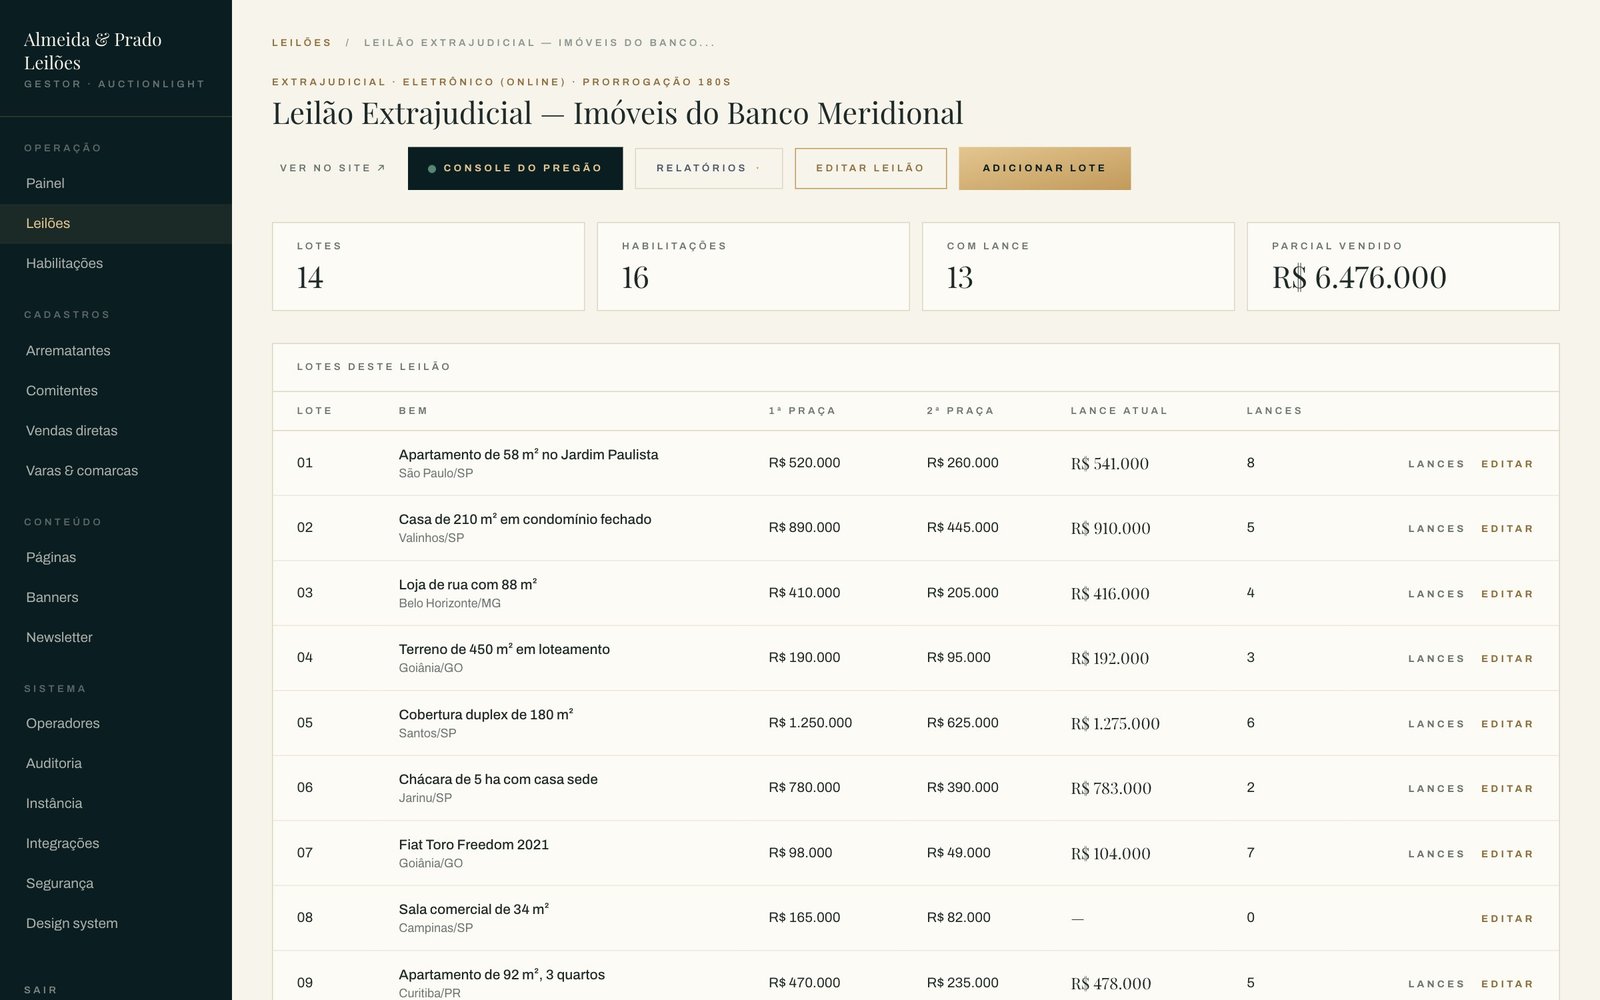
Task: Click Sair at sidebar bottom
Action: 40,989
